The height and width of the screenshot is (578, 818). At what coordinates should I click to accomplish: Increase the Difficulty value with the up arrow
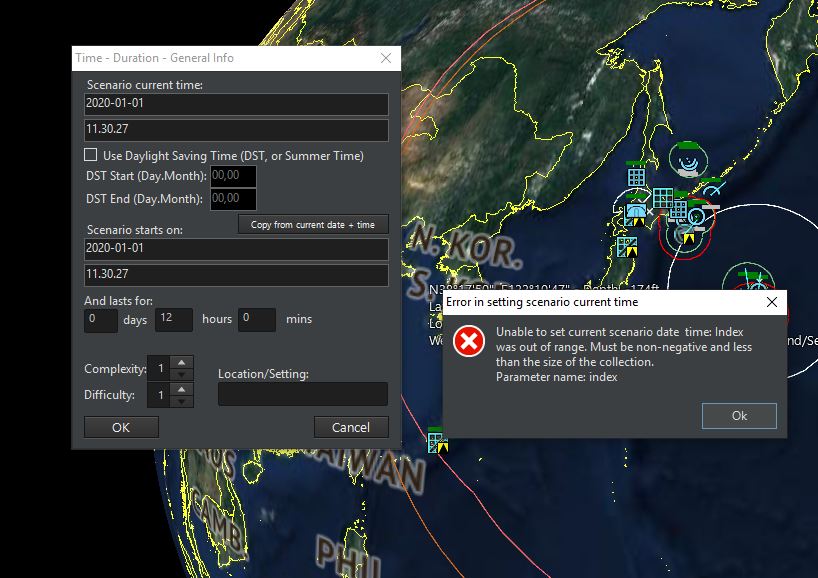(182, 389)
